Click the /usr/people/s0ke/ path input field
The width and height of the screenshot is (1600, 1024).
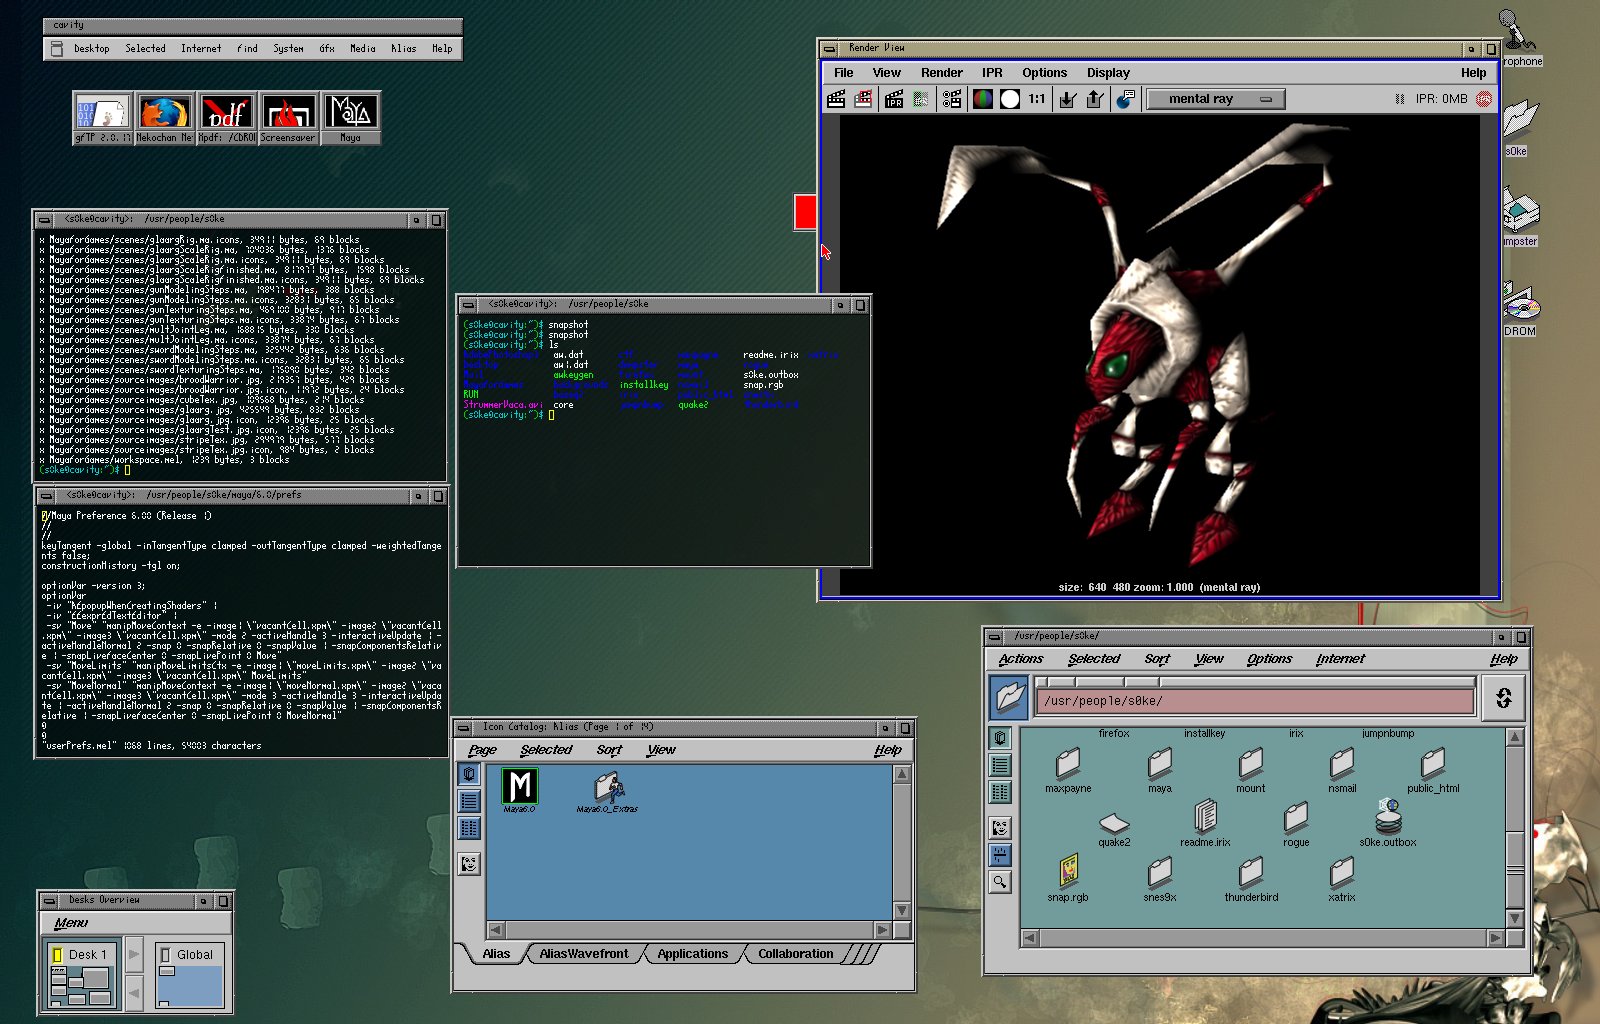(1255, 701)
